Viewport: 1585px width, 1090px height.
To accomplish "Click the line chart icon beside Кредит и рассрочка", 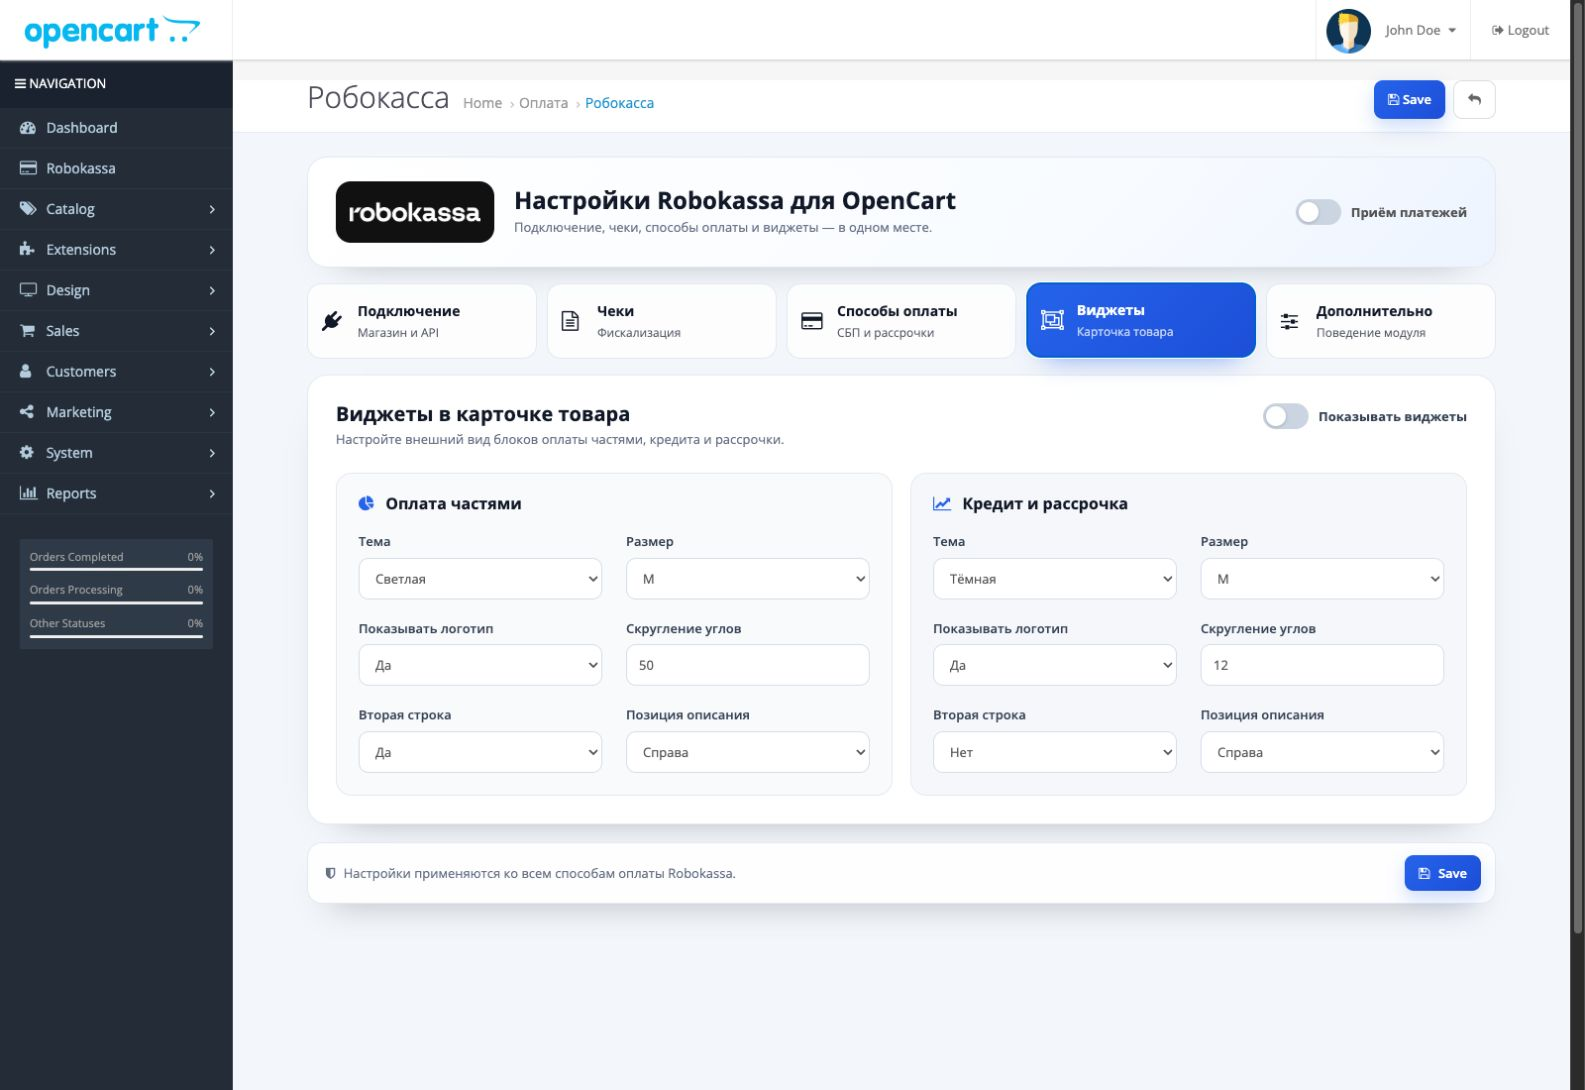I will pos(942,504).
